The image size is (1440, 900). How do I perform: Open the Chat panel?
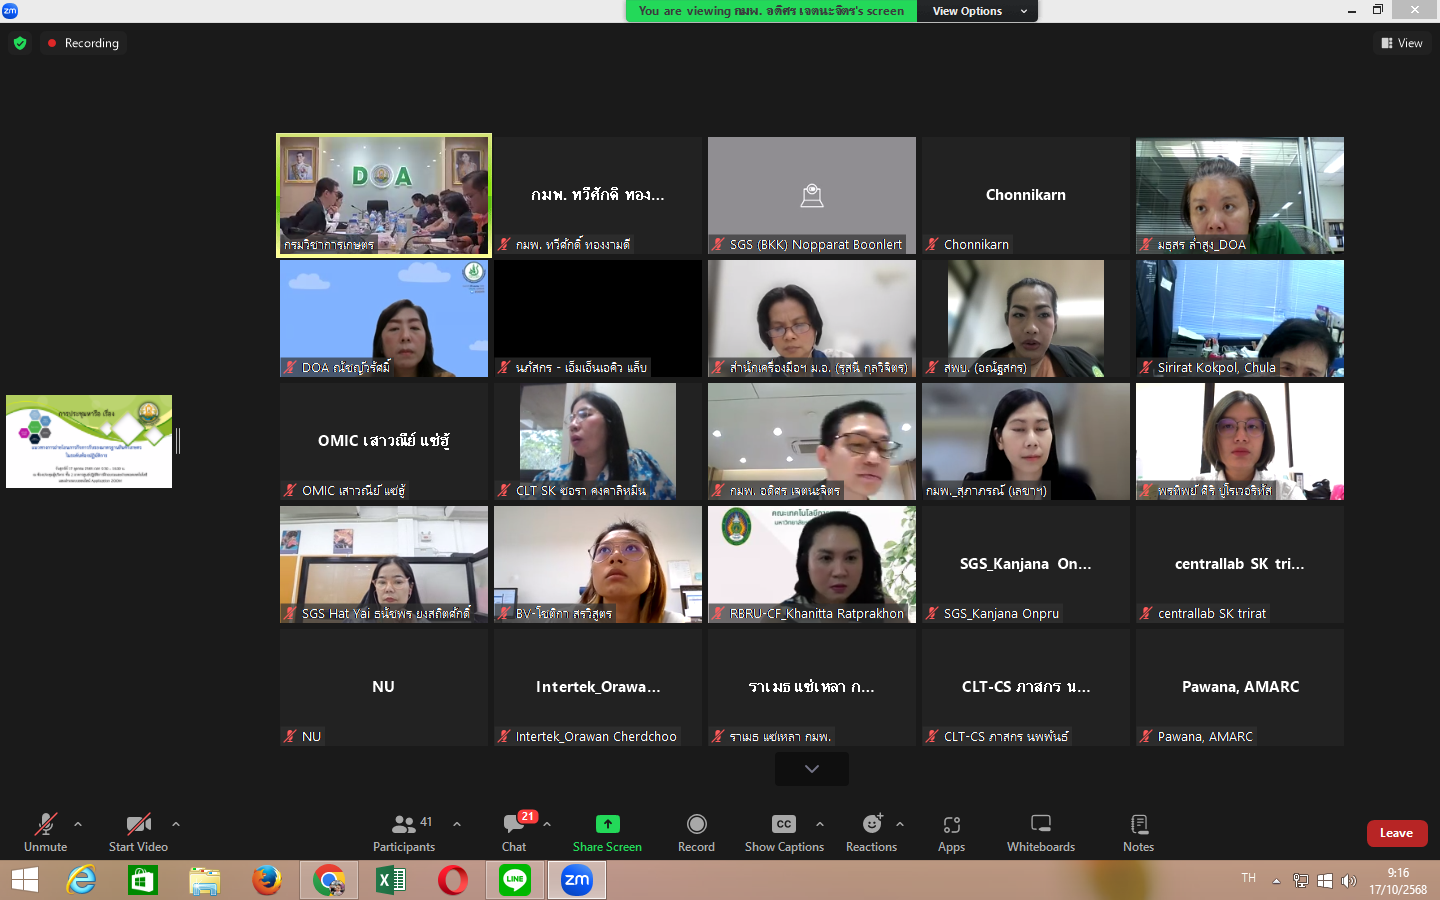click(x=514, y=832)
